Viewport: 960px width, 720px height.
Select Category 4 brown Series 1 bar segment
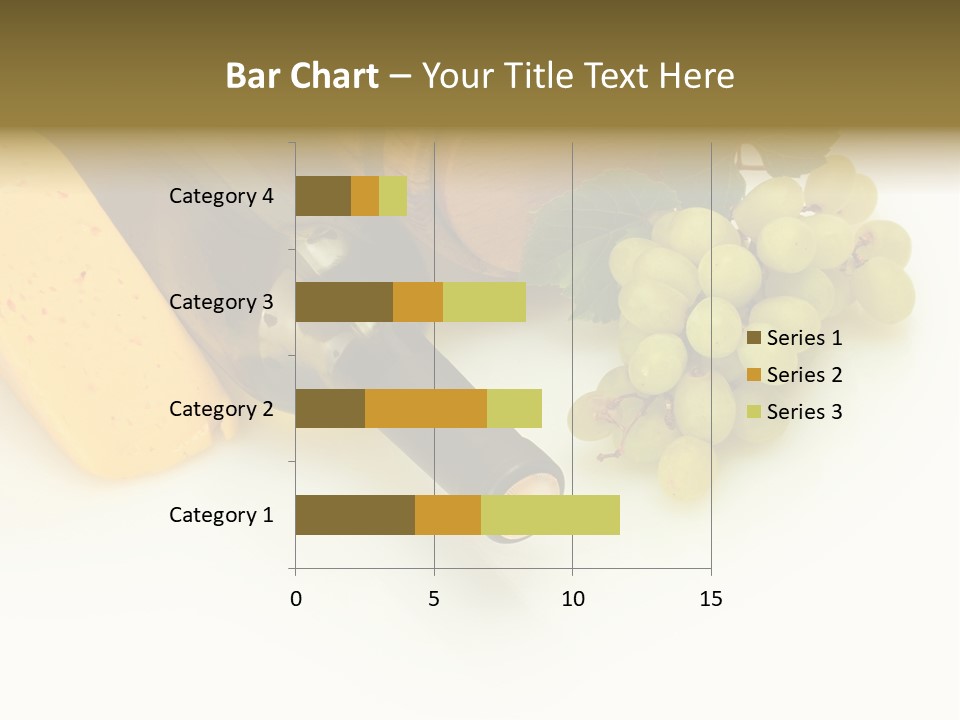coord(323,196)
